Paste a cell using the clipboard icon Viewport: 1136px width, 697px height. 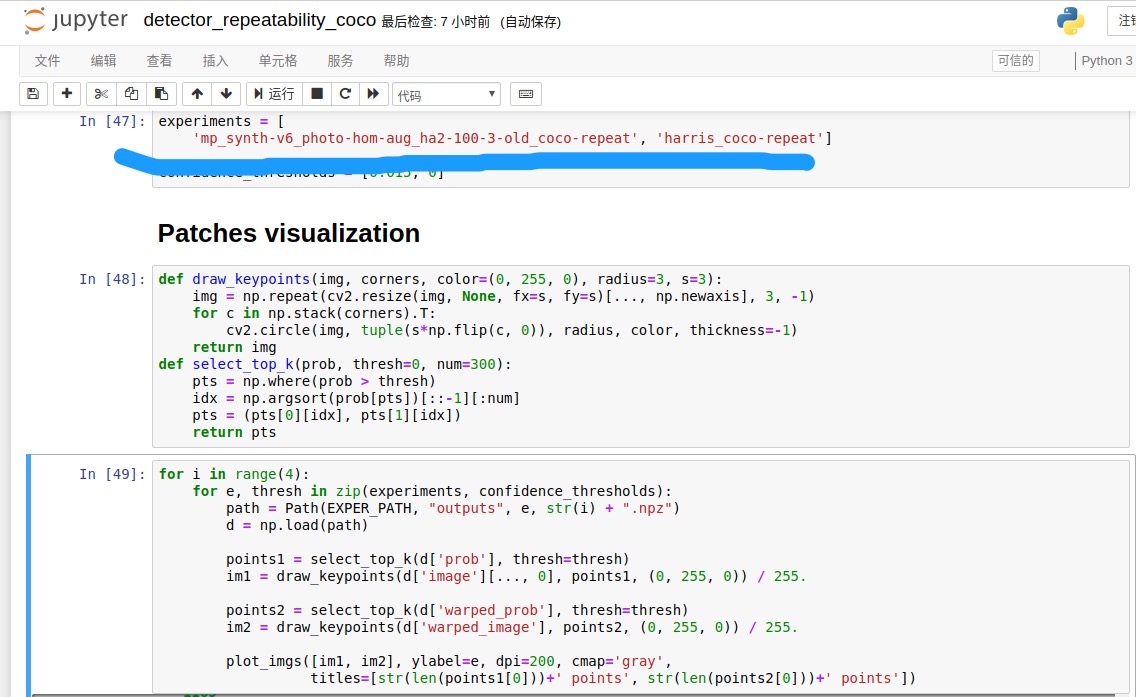click(161, 93)
